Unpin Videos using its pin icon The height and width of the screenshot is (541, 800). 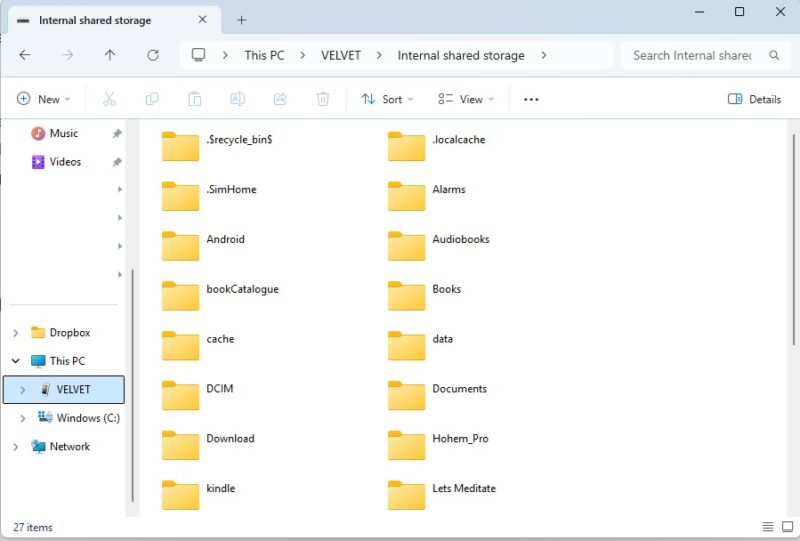coord(117,162)
